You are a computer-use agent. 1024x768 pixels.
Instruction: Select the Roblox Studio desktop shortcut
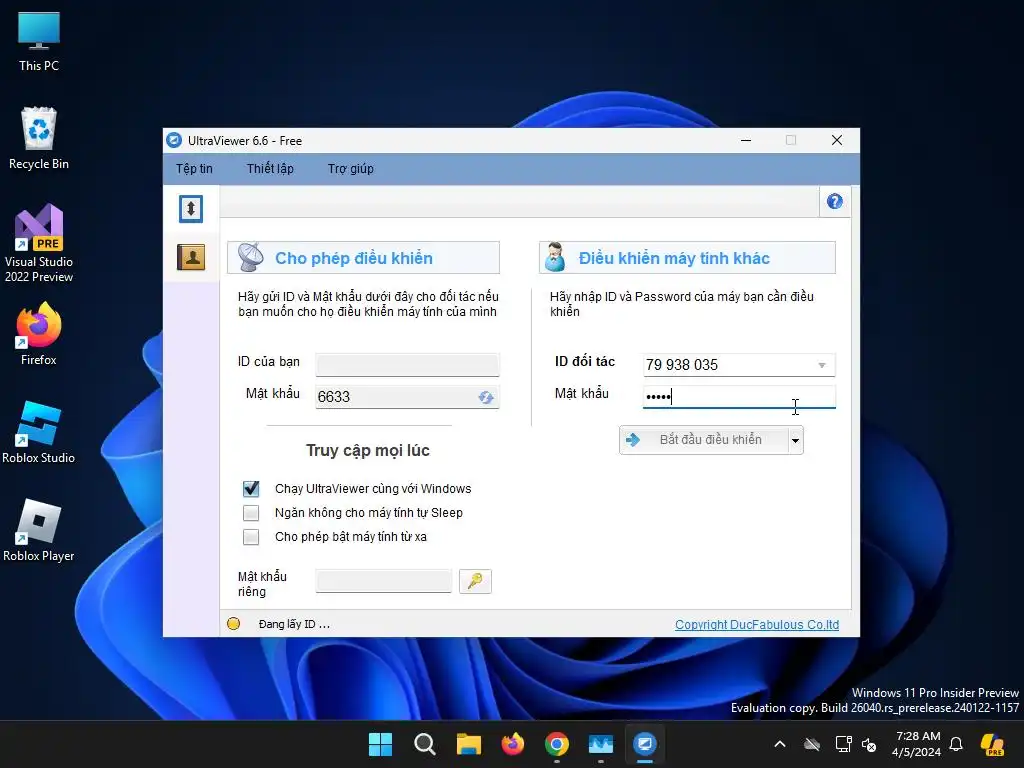click(x=39, y=432)
